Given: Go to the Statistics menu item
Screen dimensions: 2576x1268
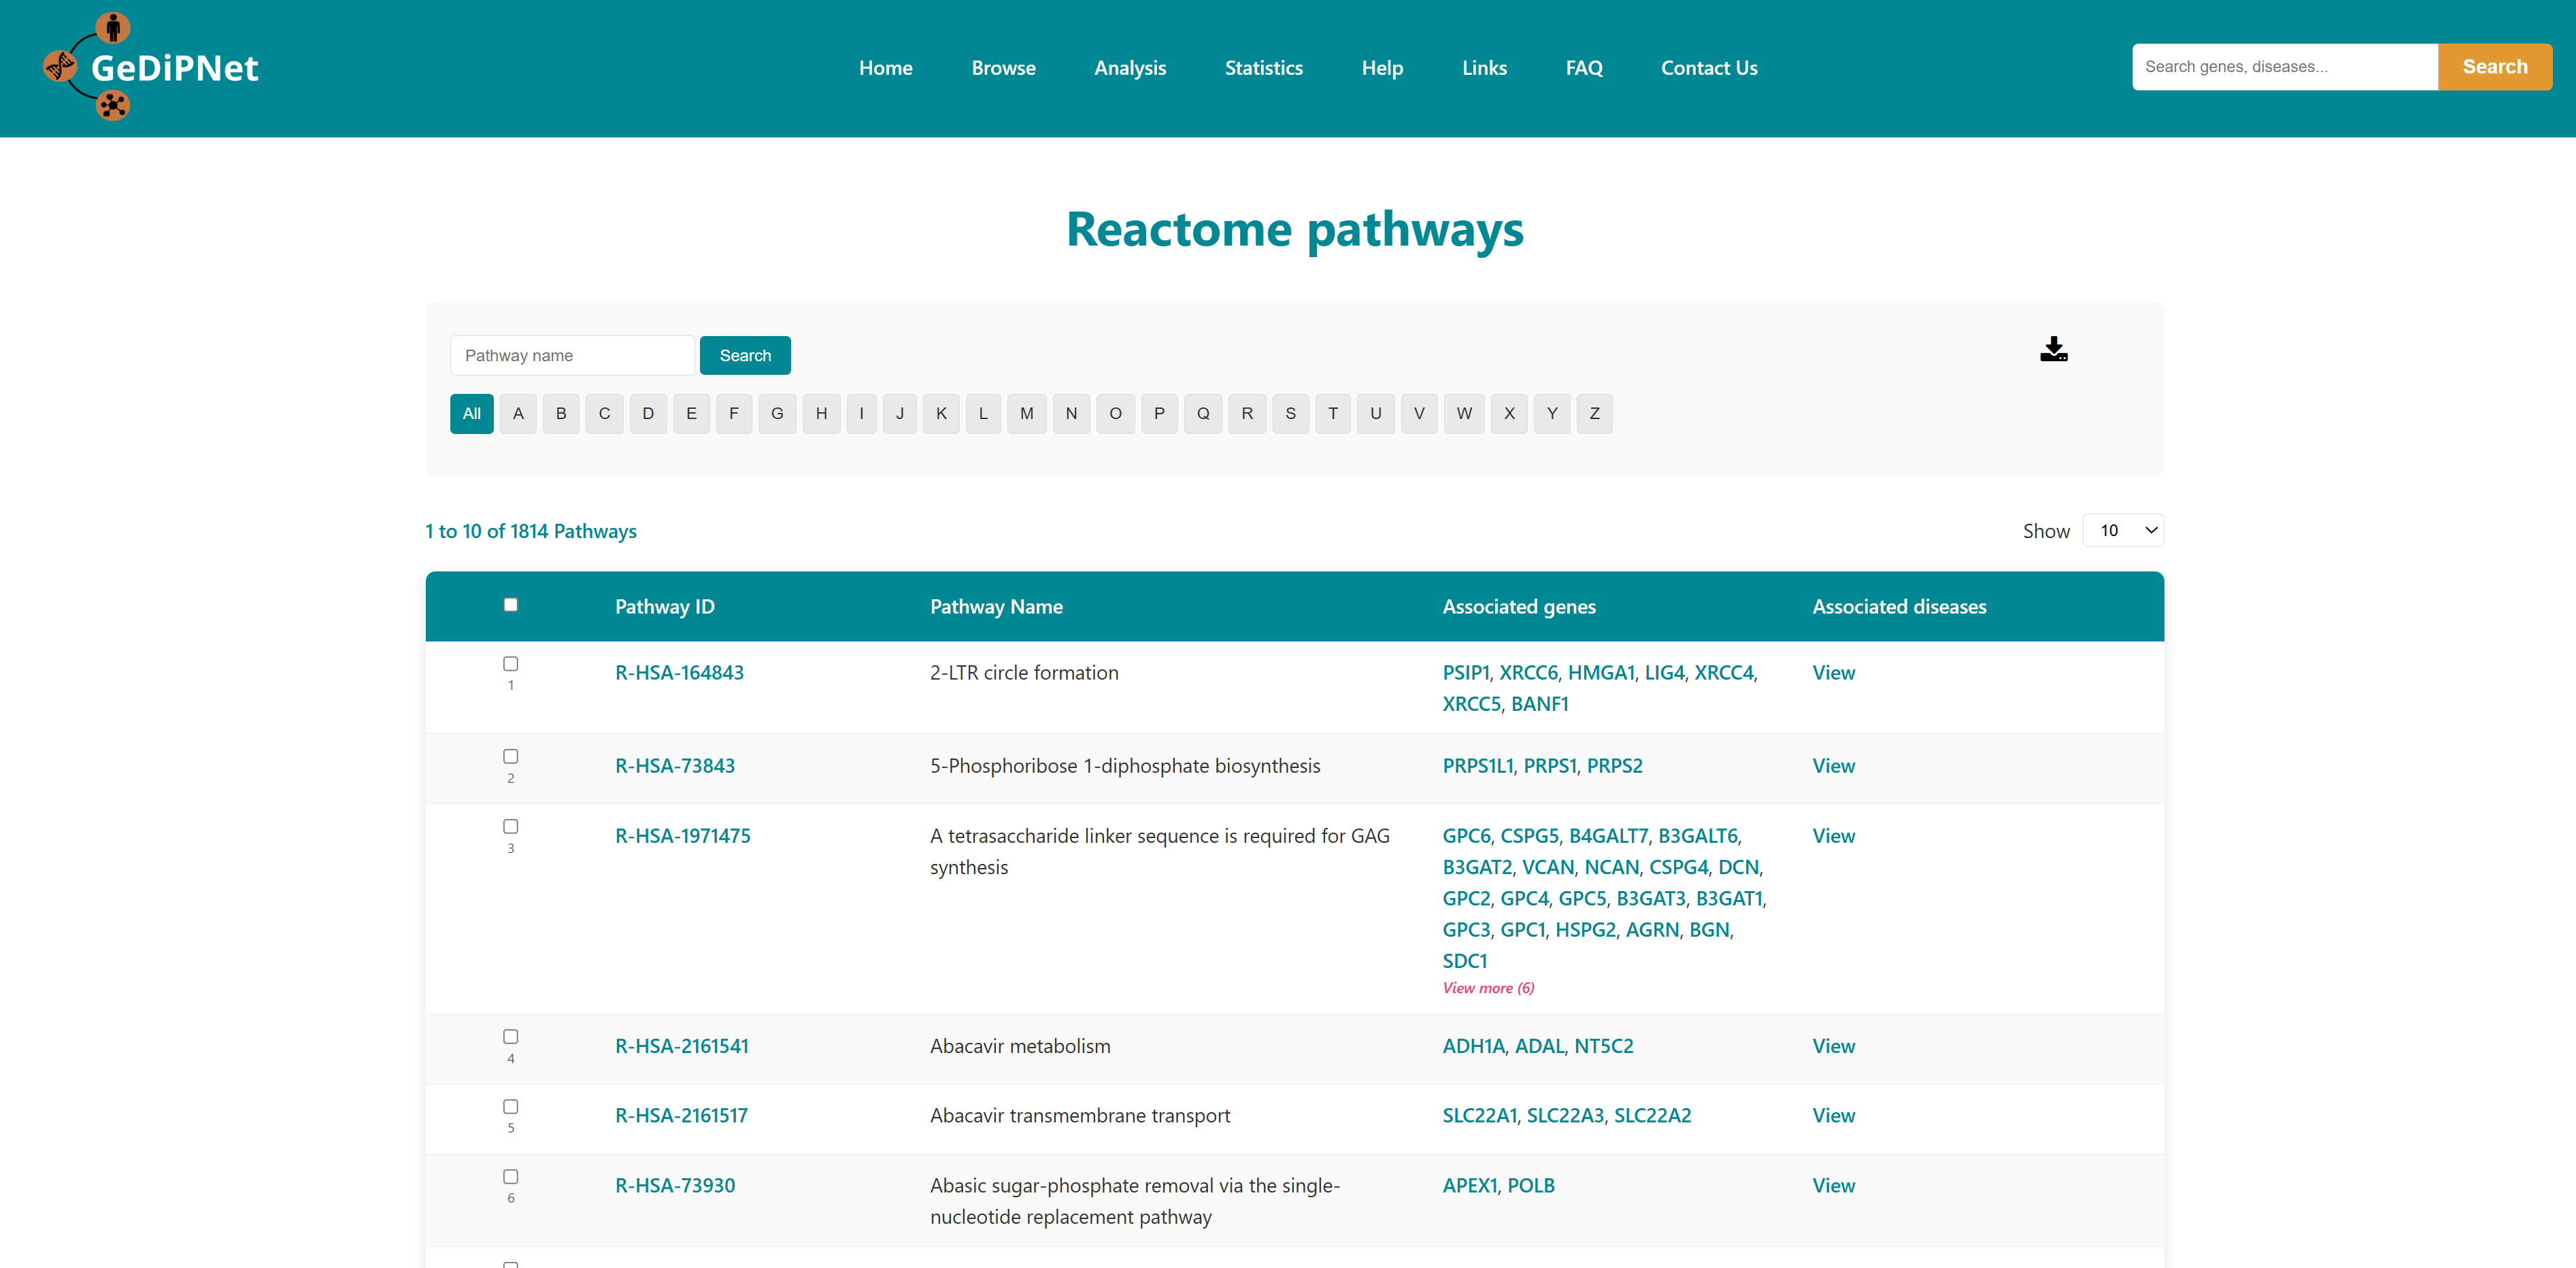Looking at the screenshot, I should 1263,68.
